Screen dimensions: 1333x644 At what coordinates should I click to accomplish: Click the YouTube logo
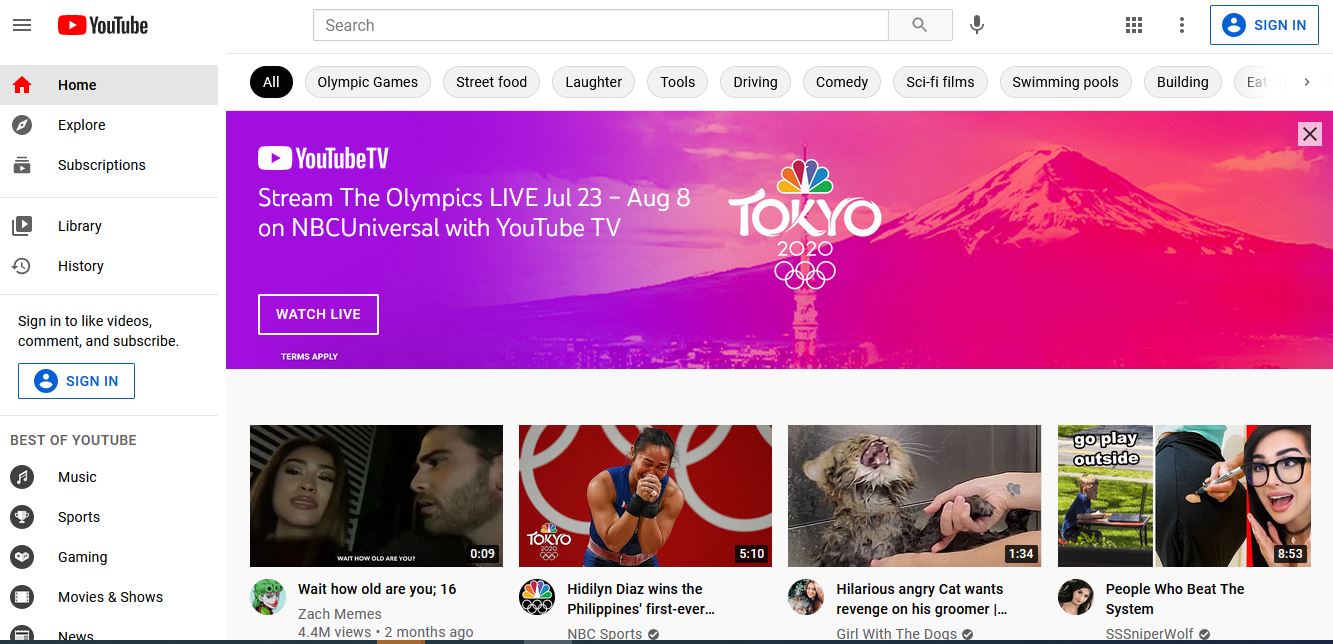tap(103, 25)
